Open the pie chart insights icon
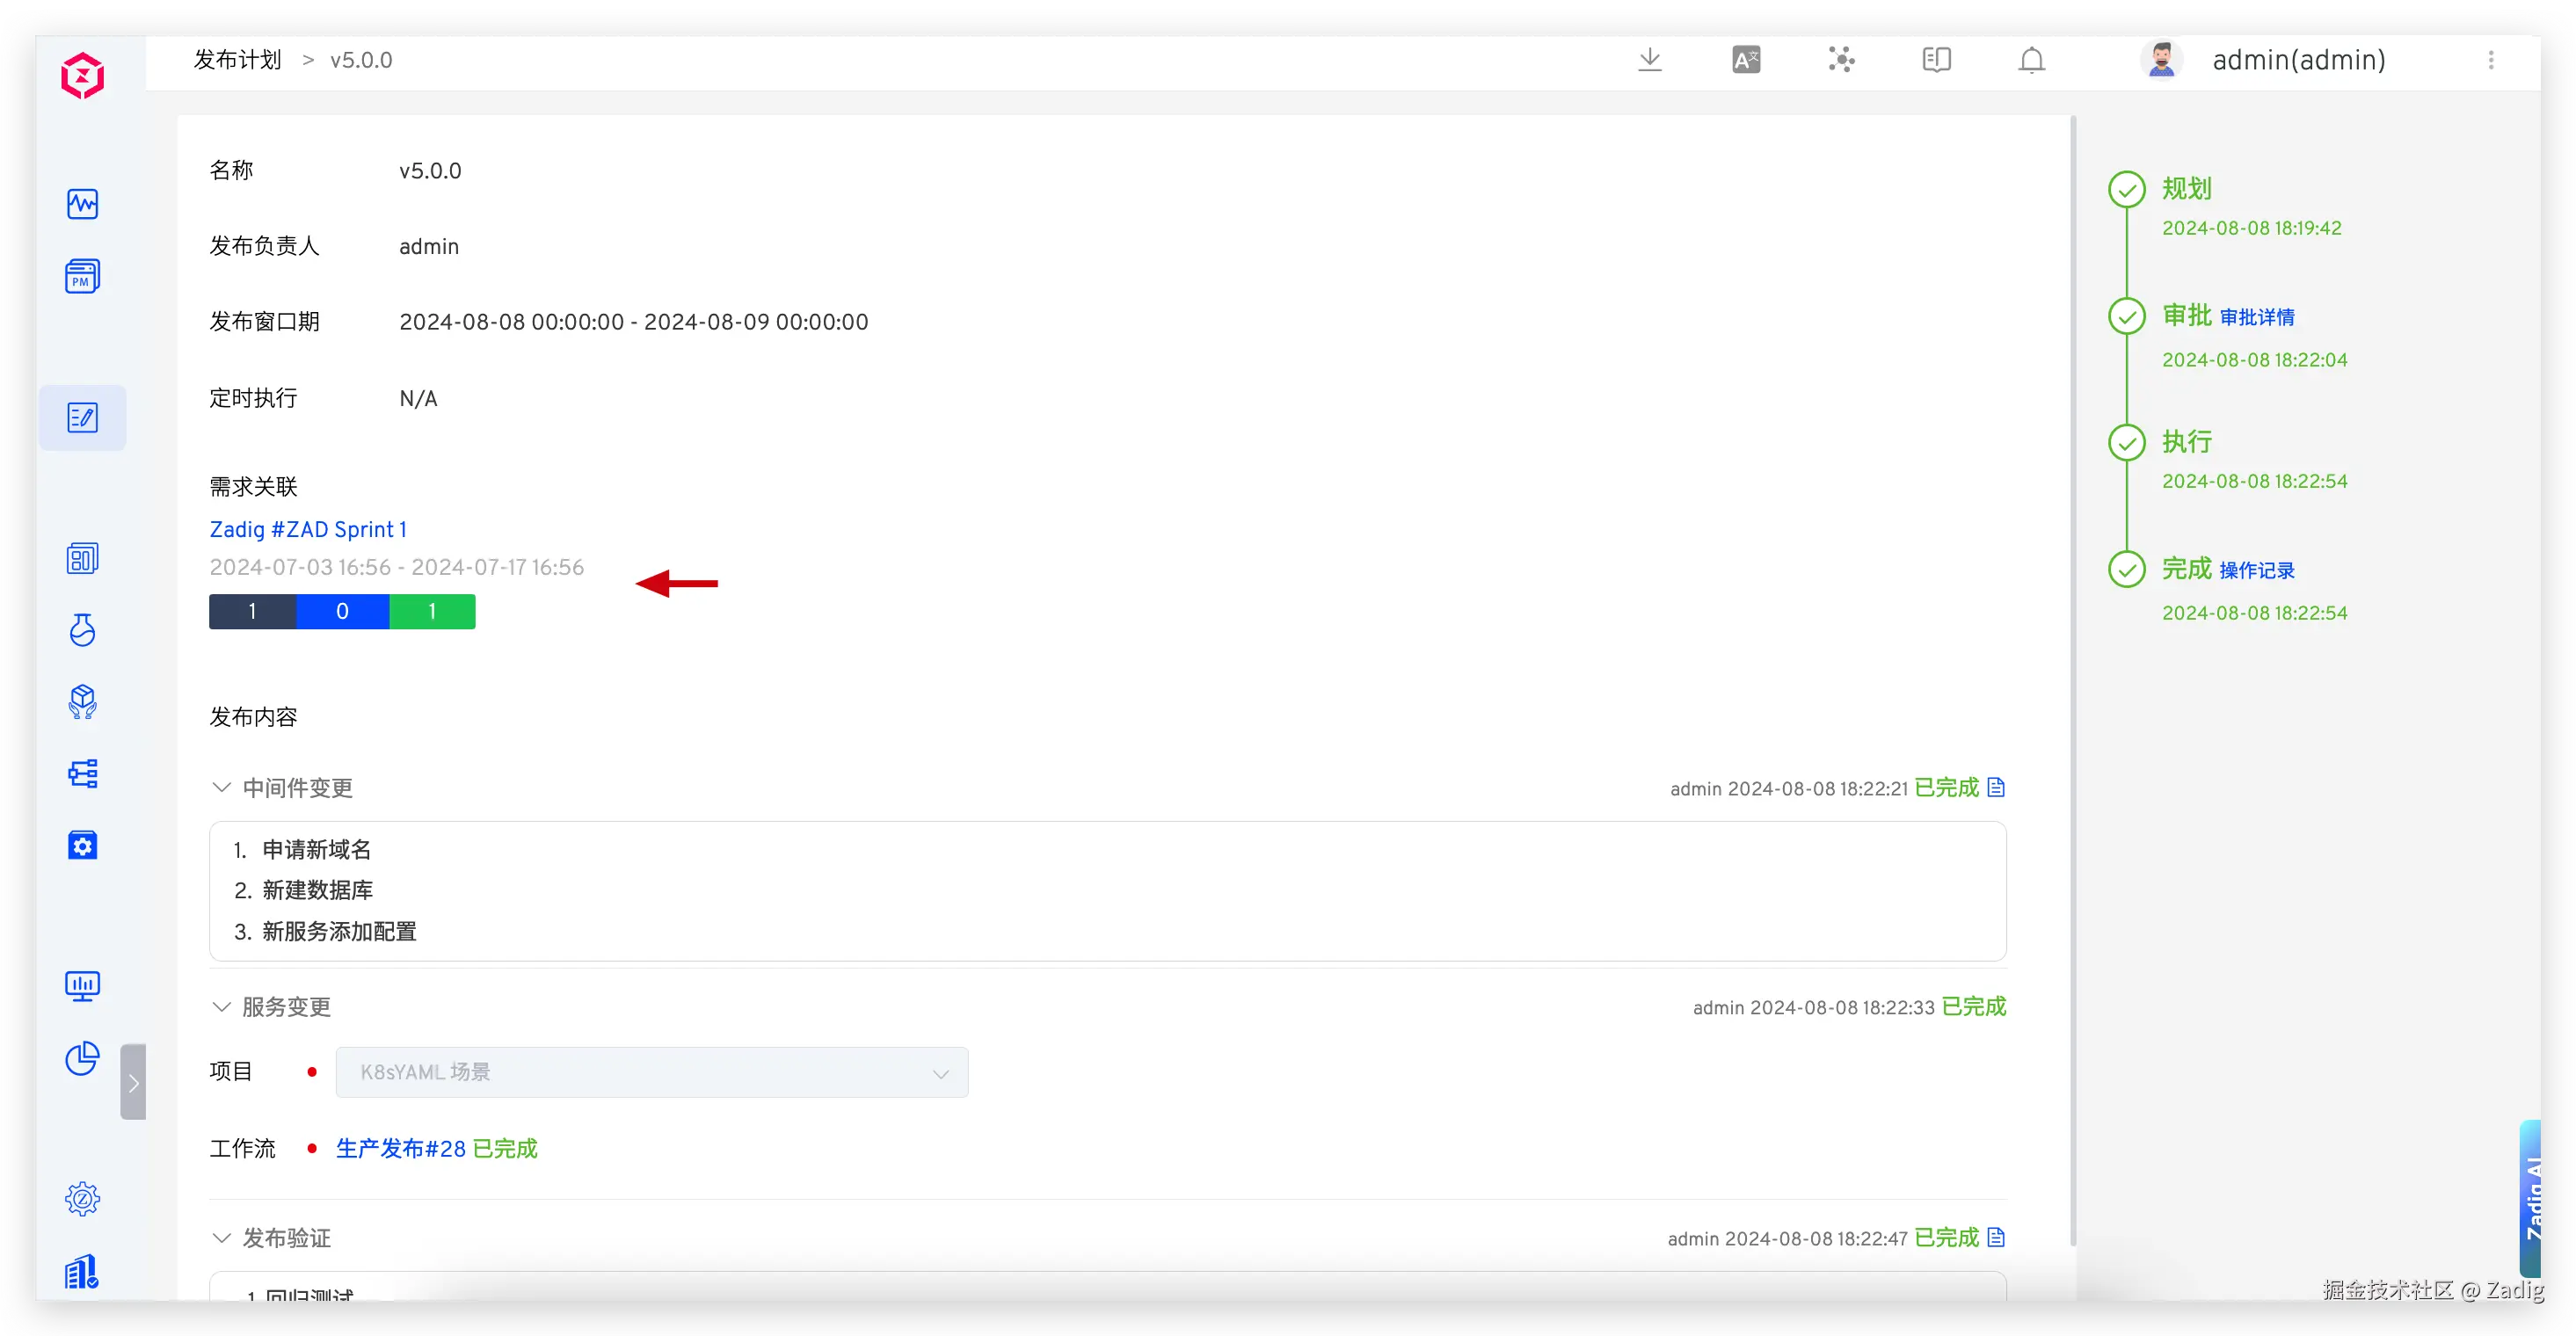Screen dimensions: 2576x1336 (82, 1058)
